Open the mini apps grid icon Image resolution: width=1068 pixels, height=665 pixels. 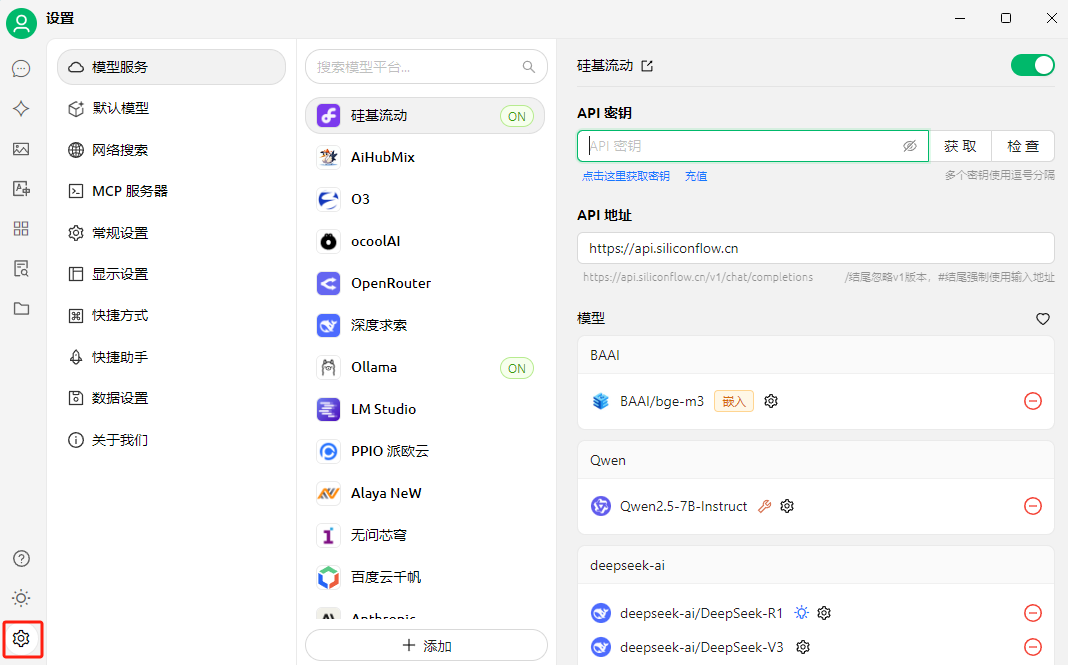point(21,229)
